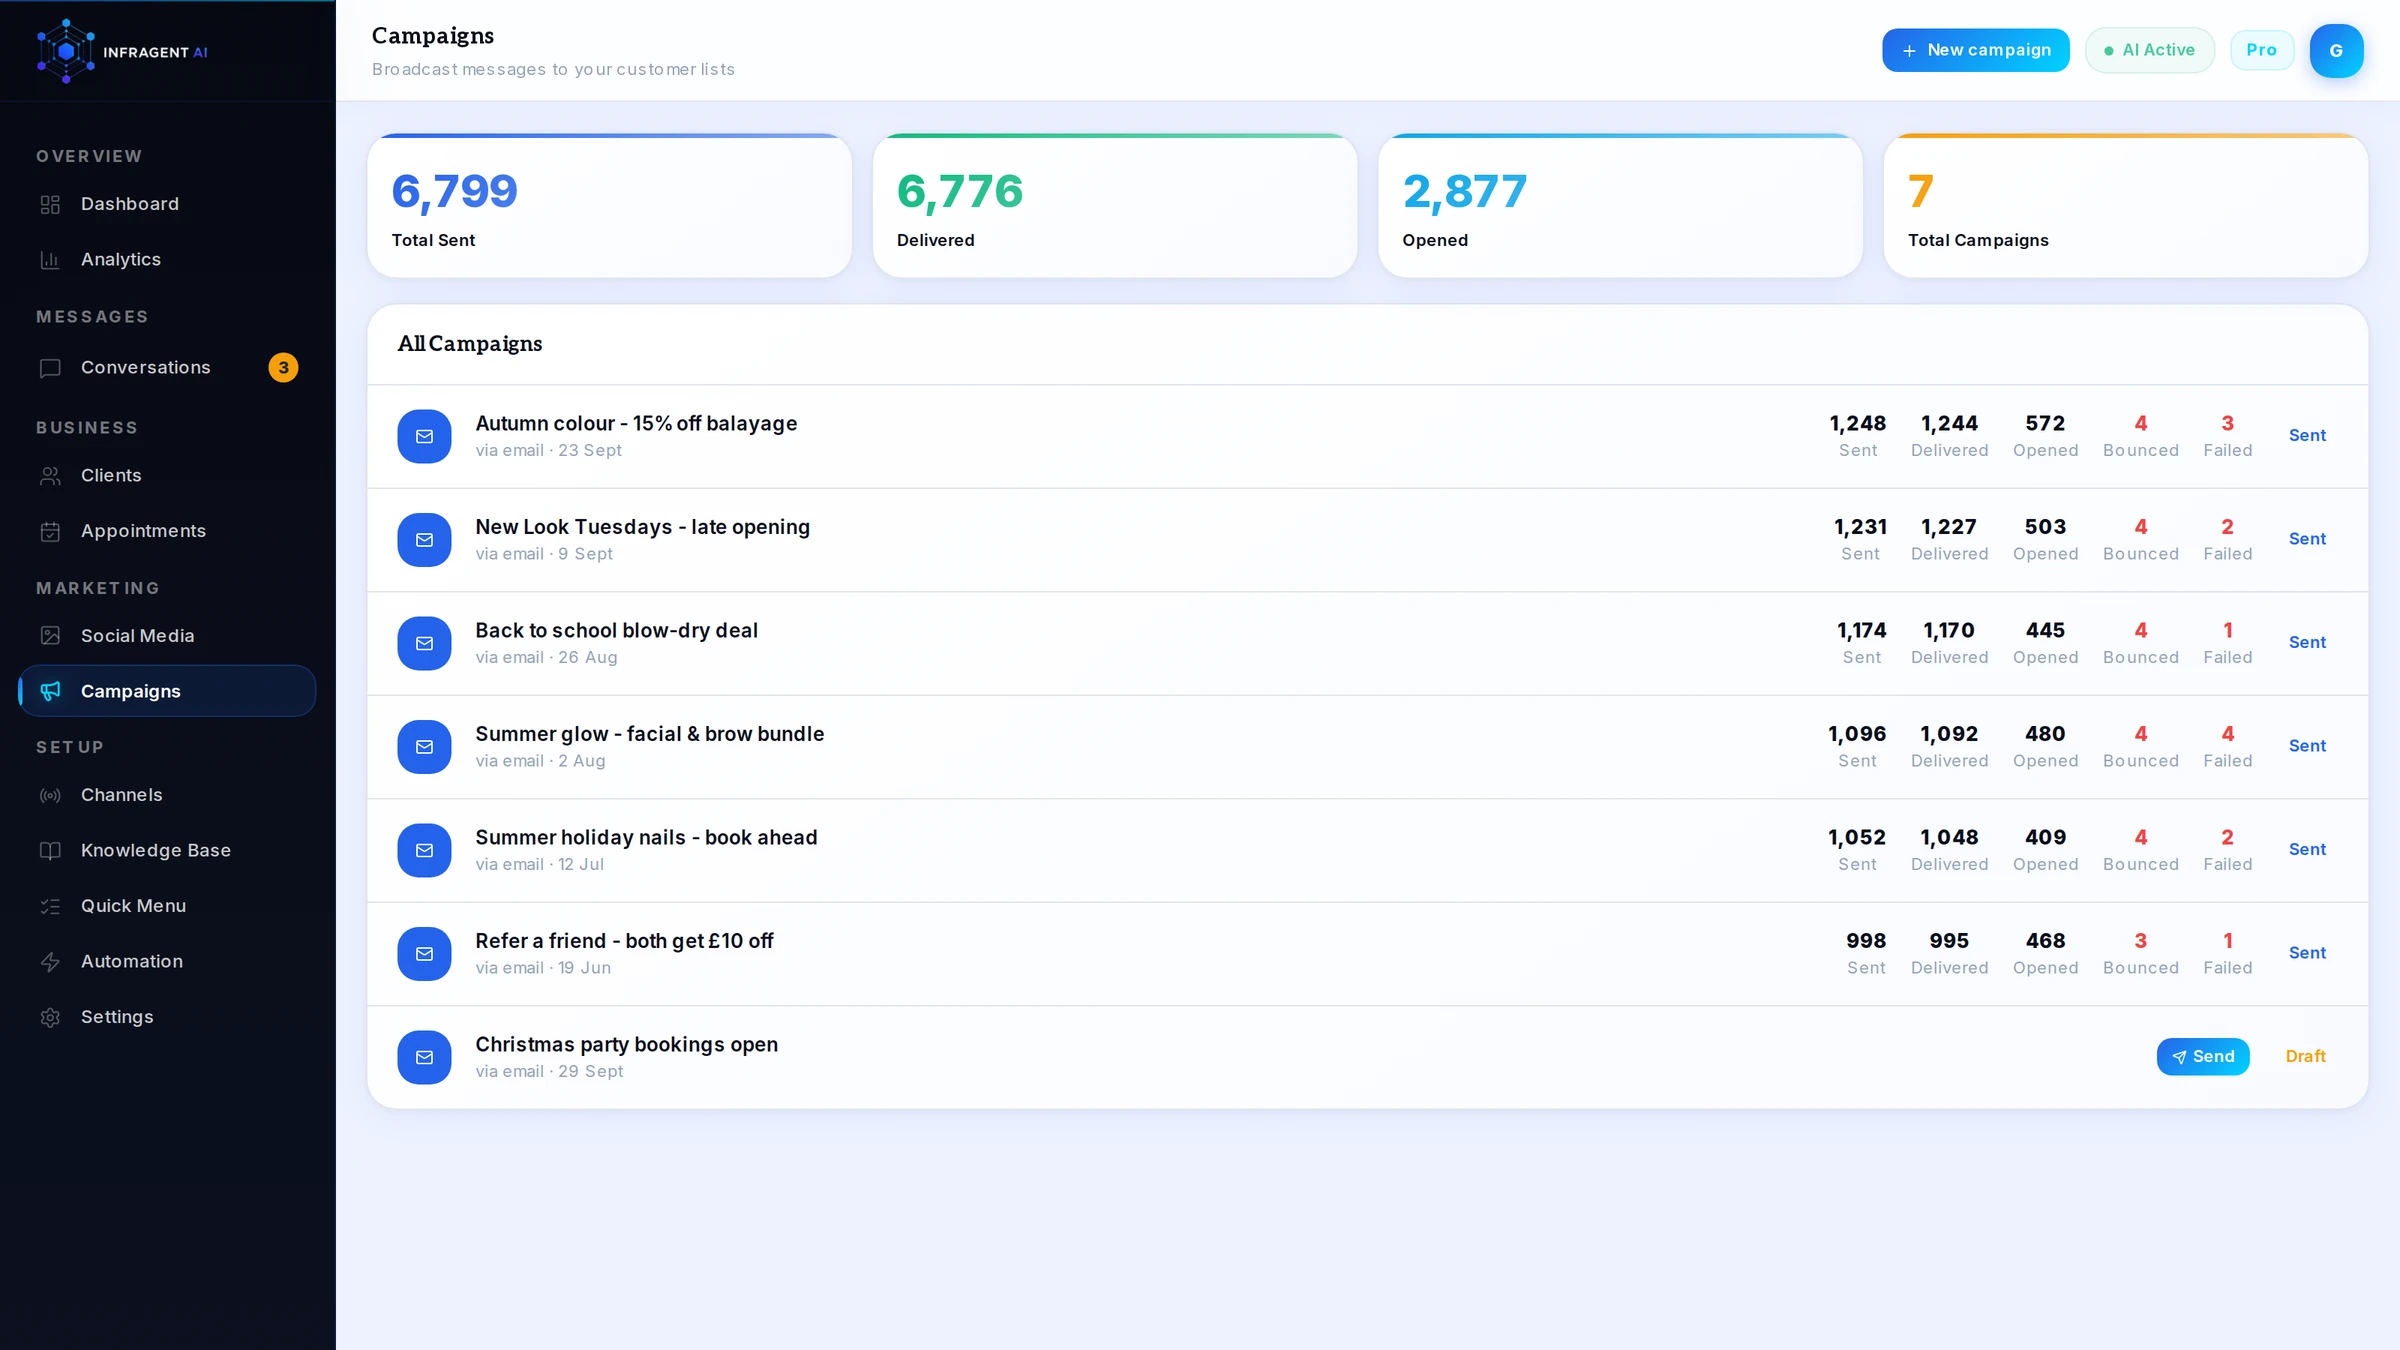Open Conversations chat bubble icon

pyautogui.click(x=50, y=368)
